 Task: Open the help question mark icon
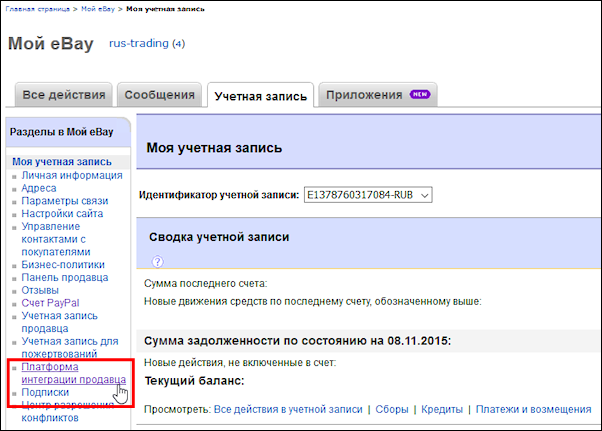point(157,262)
